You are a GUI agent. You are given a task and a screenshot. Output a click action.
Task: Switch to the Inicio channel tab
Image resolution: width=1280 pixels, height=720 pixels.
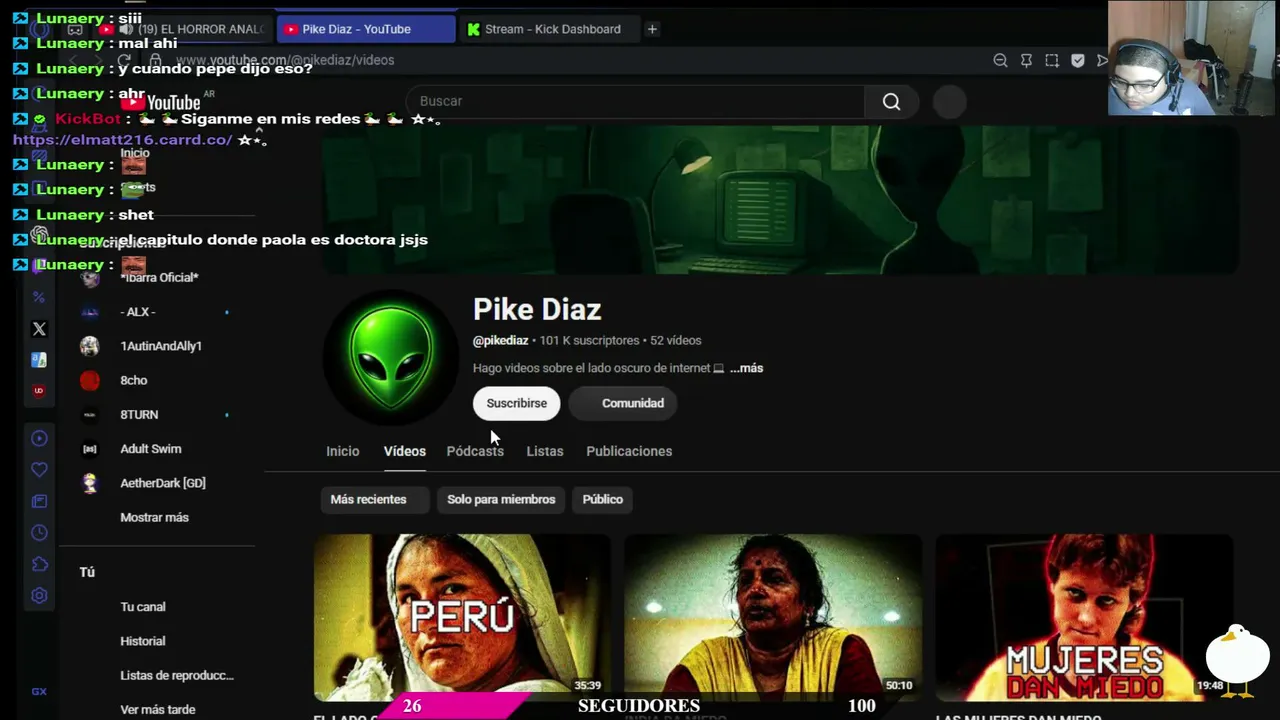[x=342, y=451]
